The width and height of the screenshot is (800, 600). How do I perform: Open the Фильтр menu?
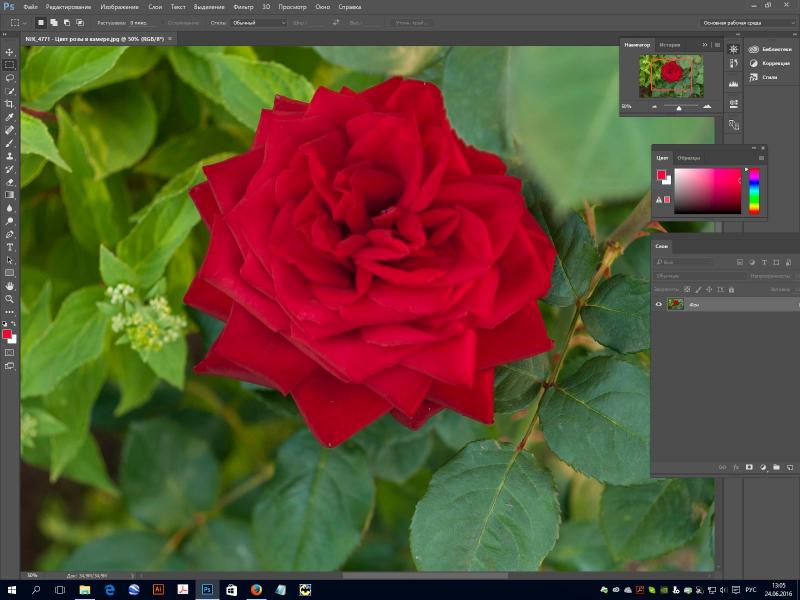[x=243, y=7]
